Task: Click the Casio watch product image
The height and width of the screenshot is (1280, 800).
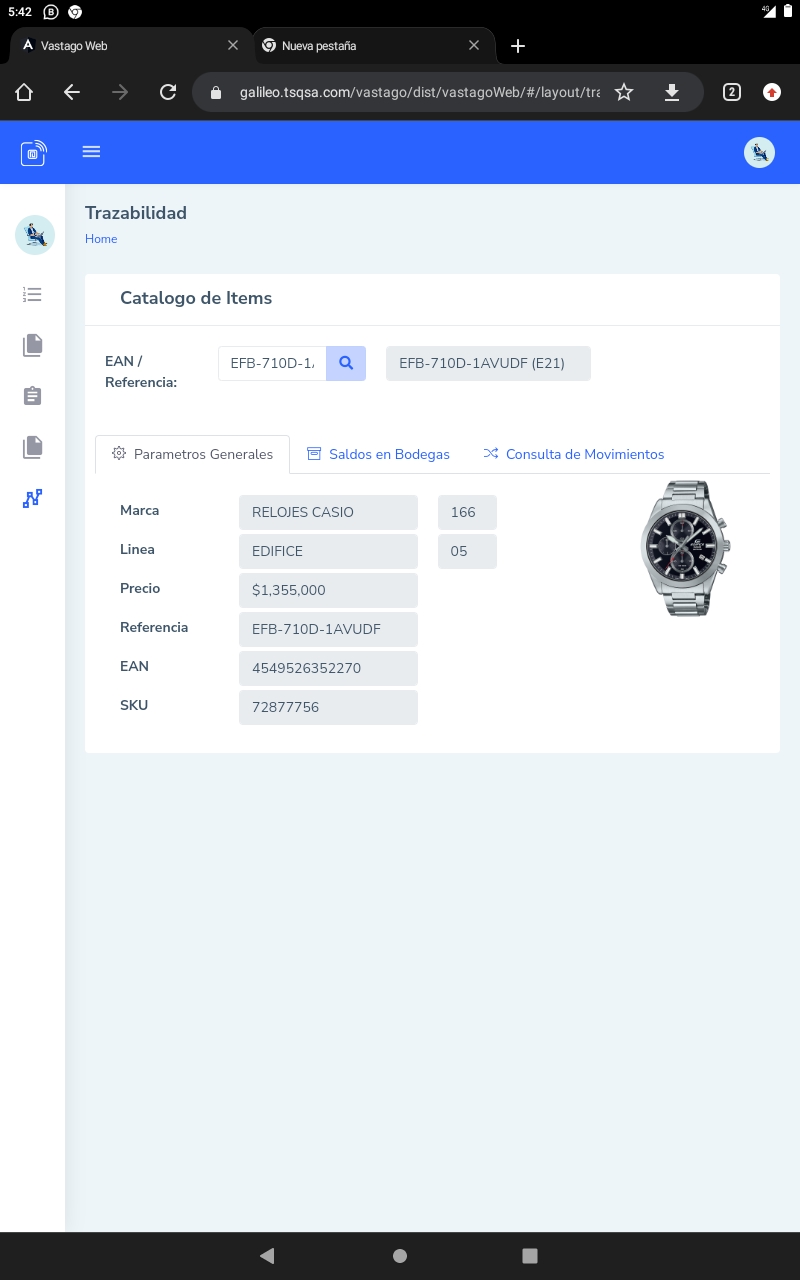Action: 686,547
